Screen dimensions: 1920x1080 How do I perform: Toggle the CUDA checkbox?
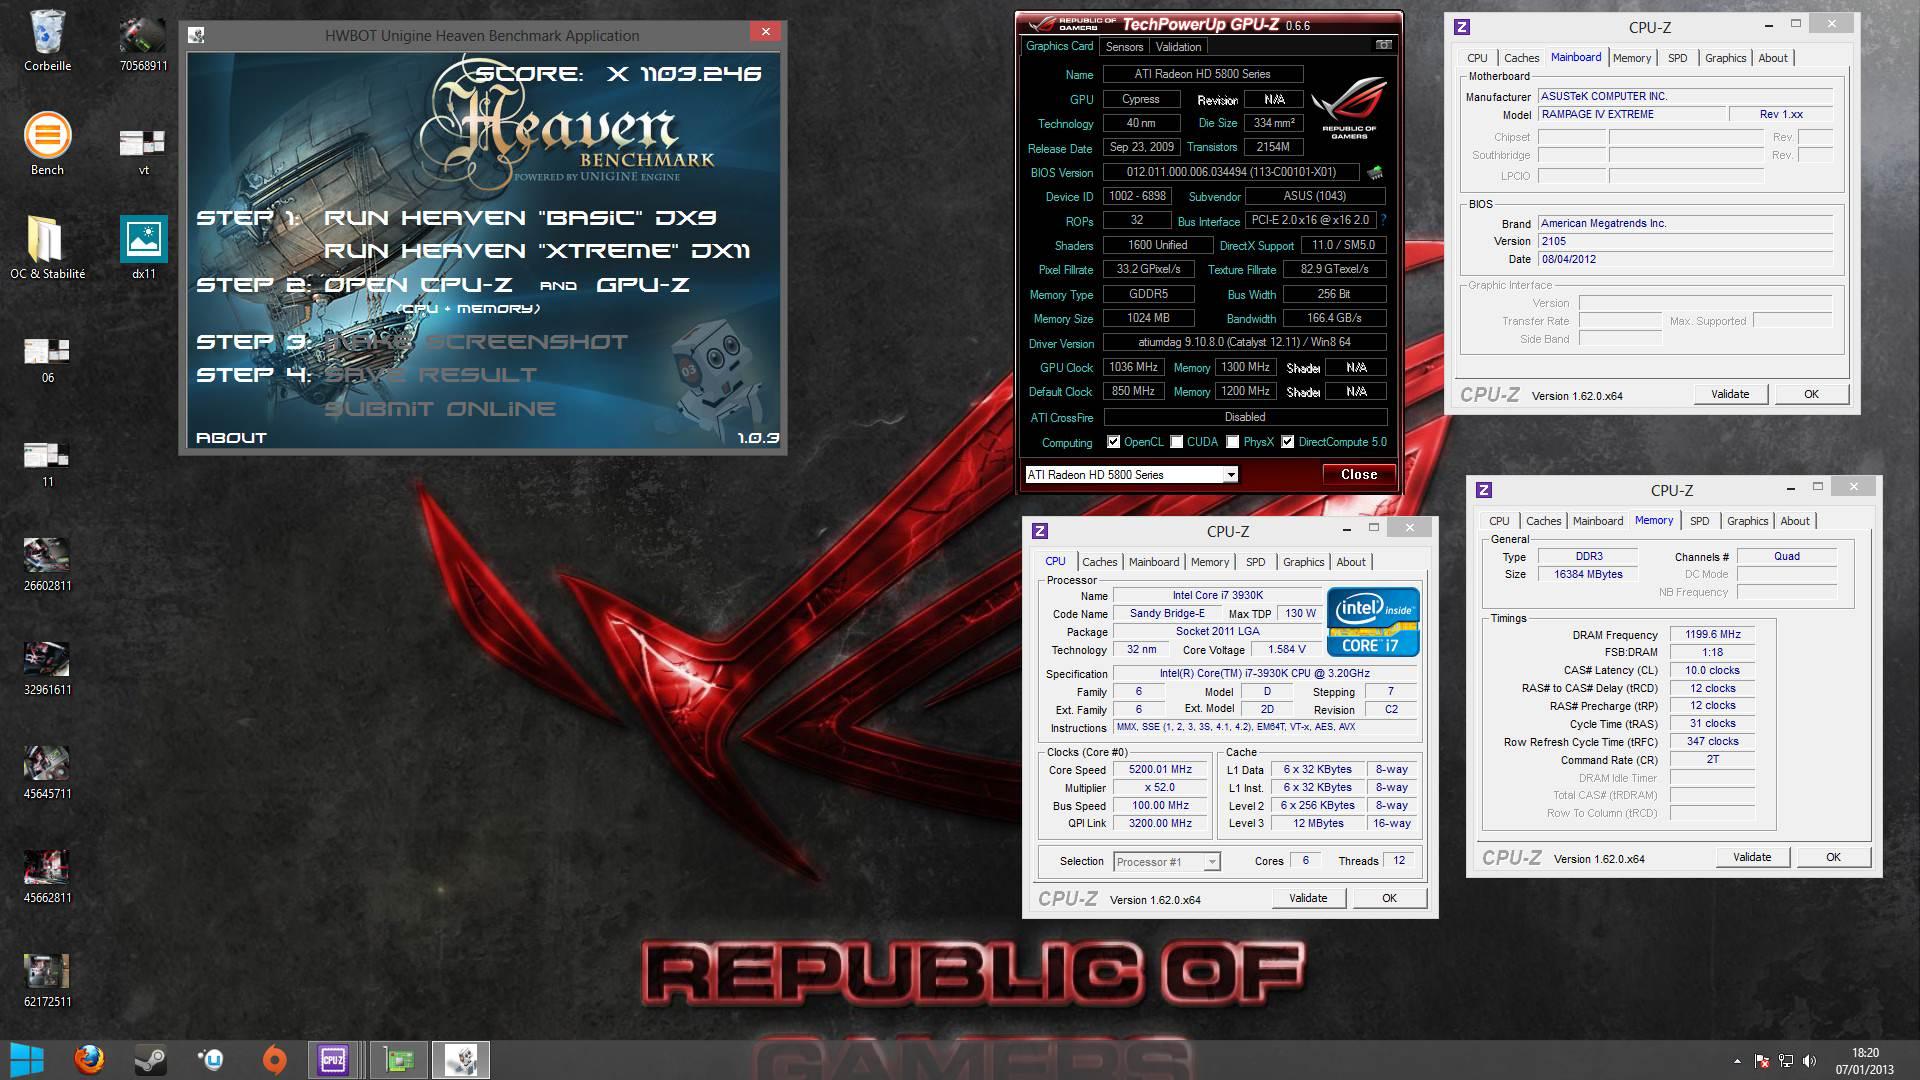coord(1177,442)
